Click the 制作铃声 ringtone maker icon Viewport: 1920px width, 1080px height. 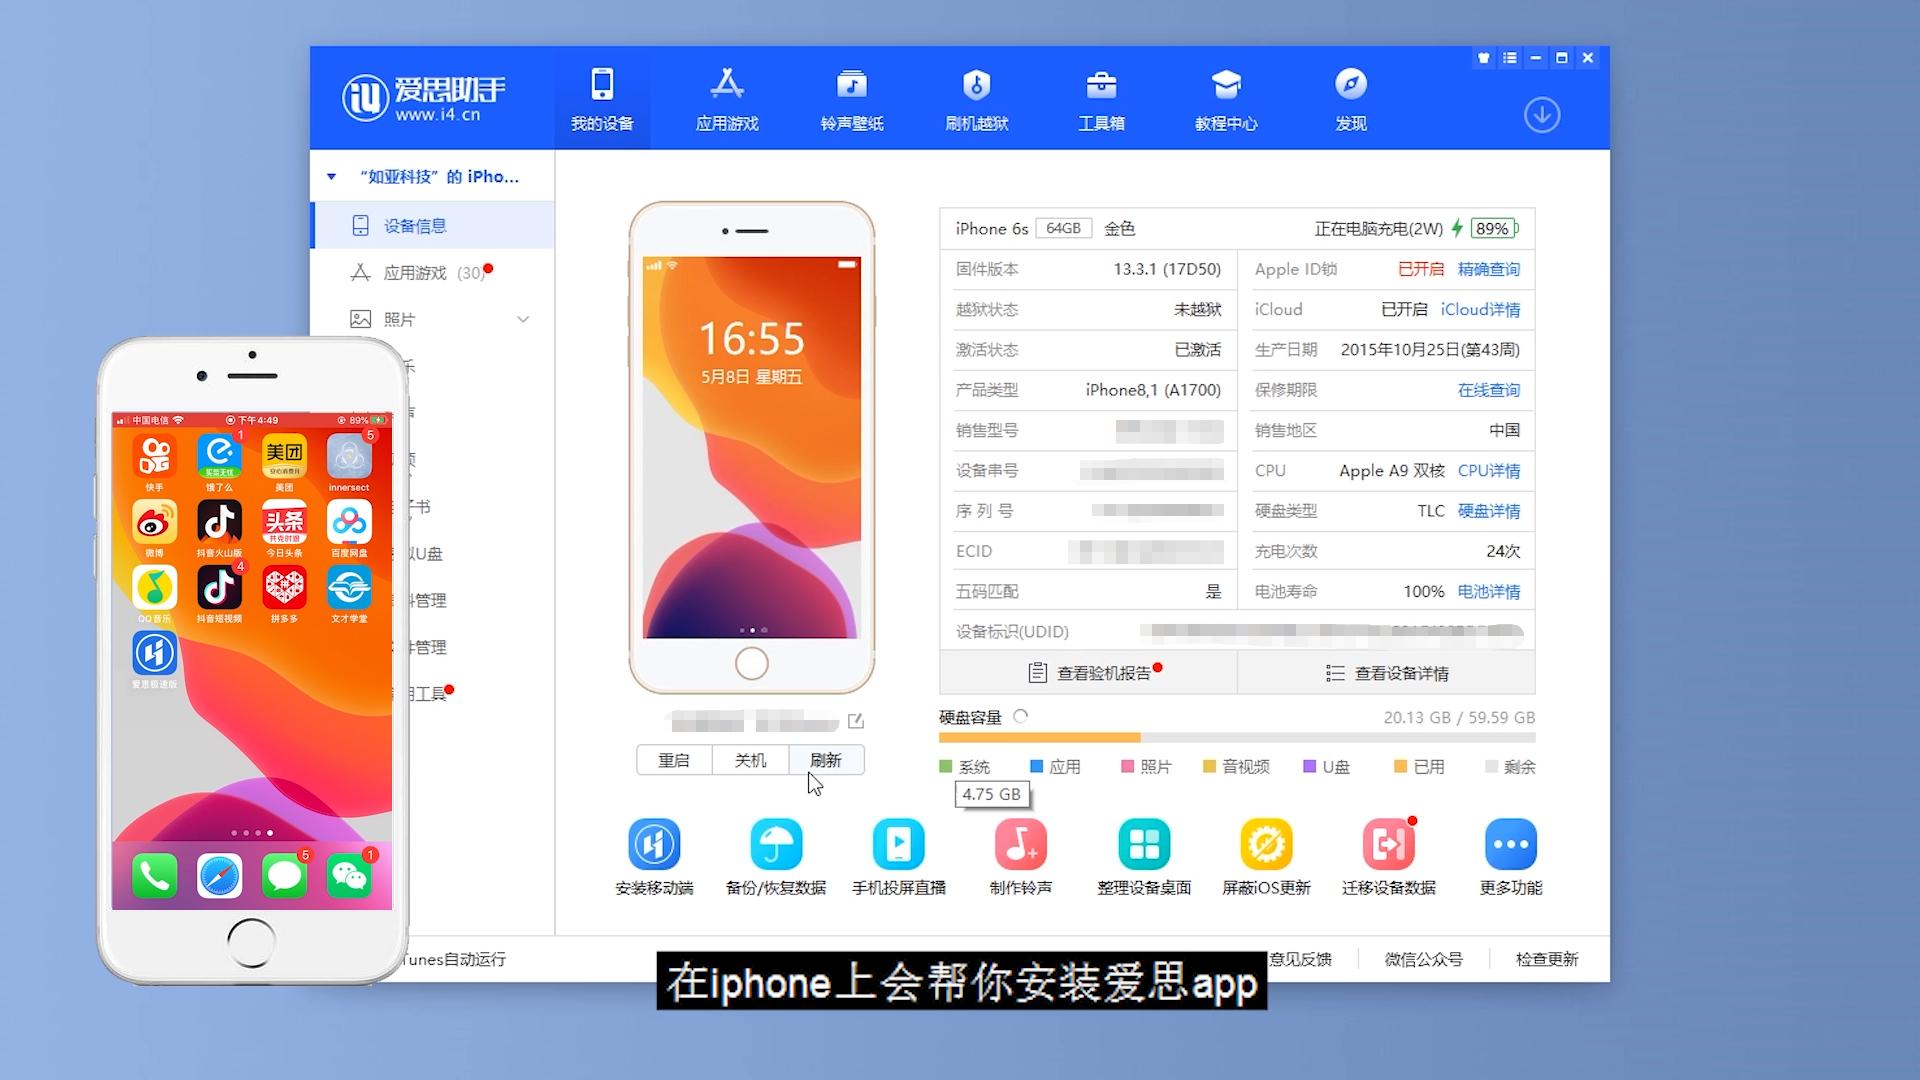[1021, 845]
